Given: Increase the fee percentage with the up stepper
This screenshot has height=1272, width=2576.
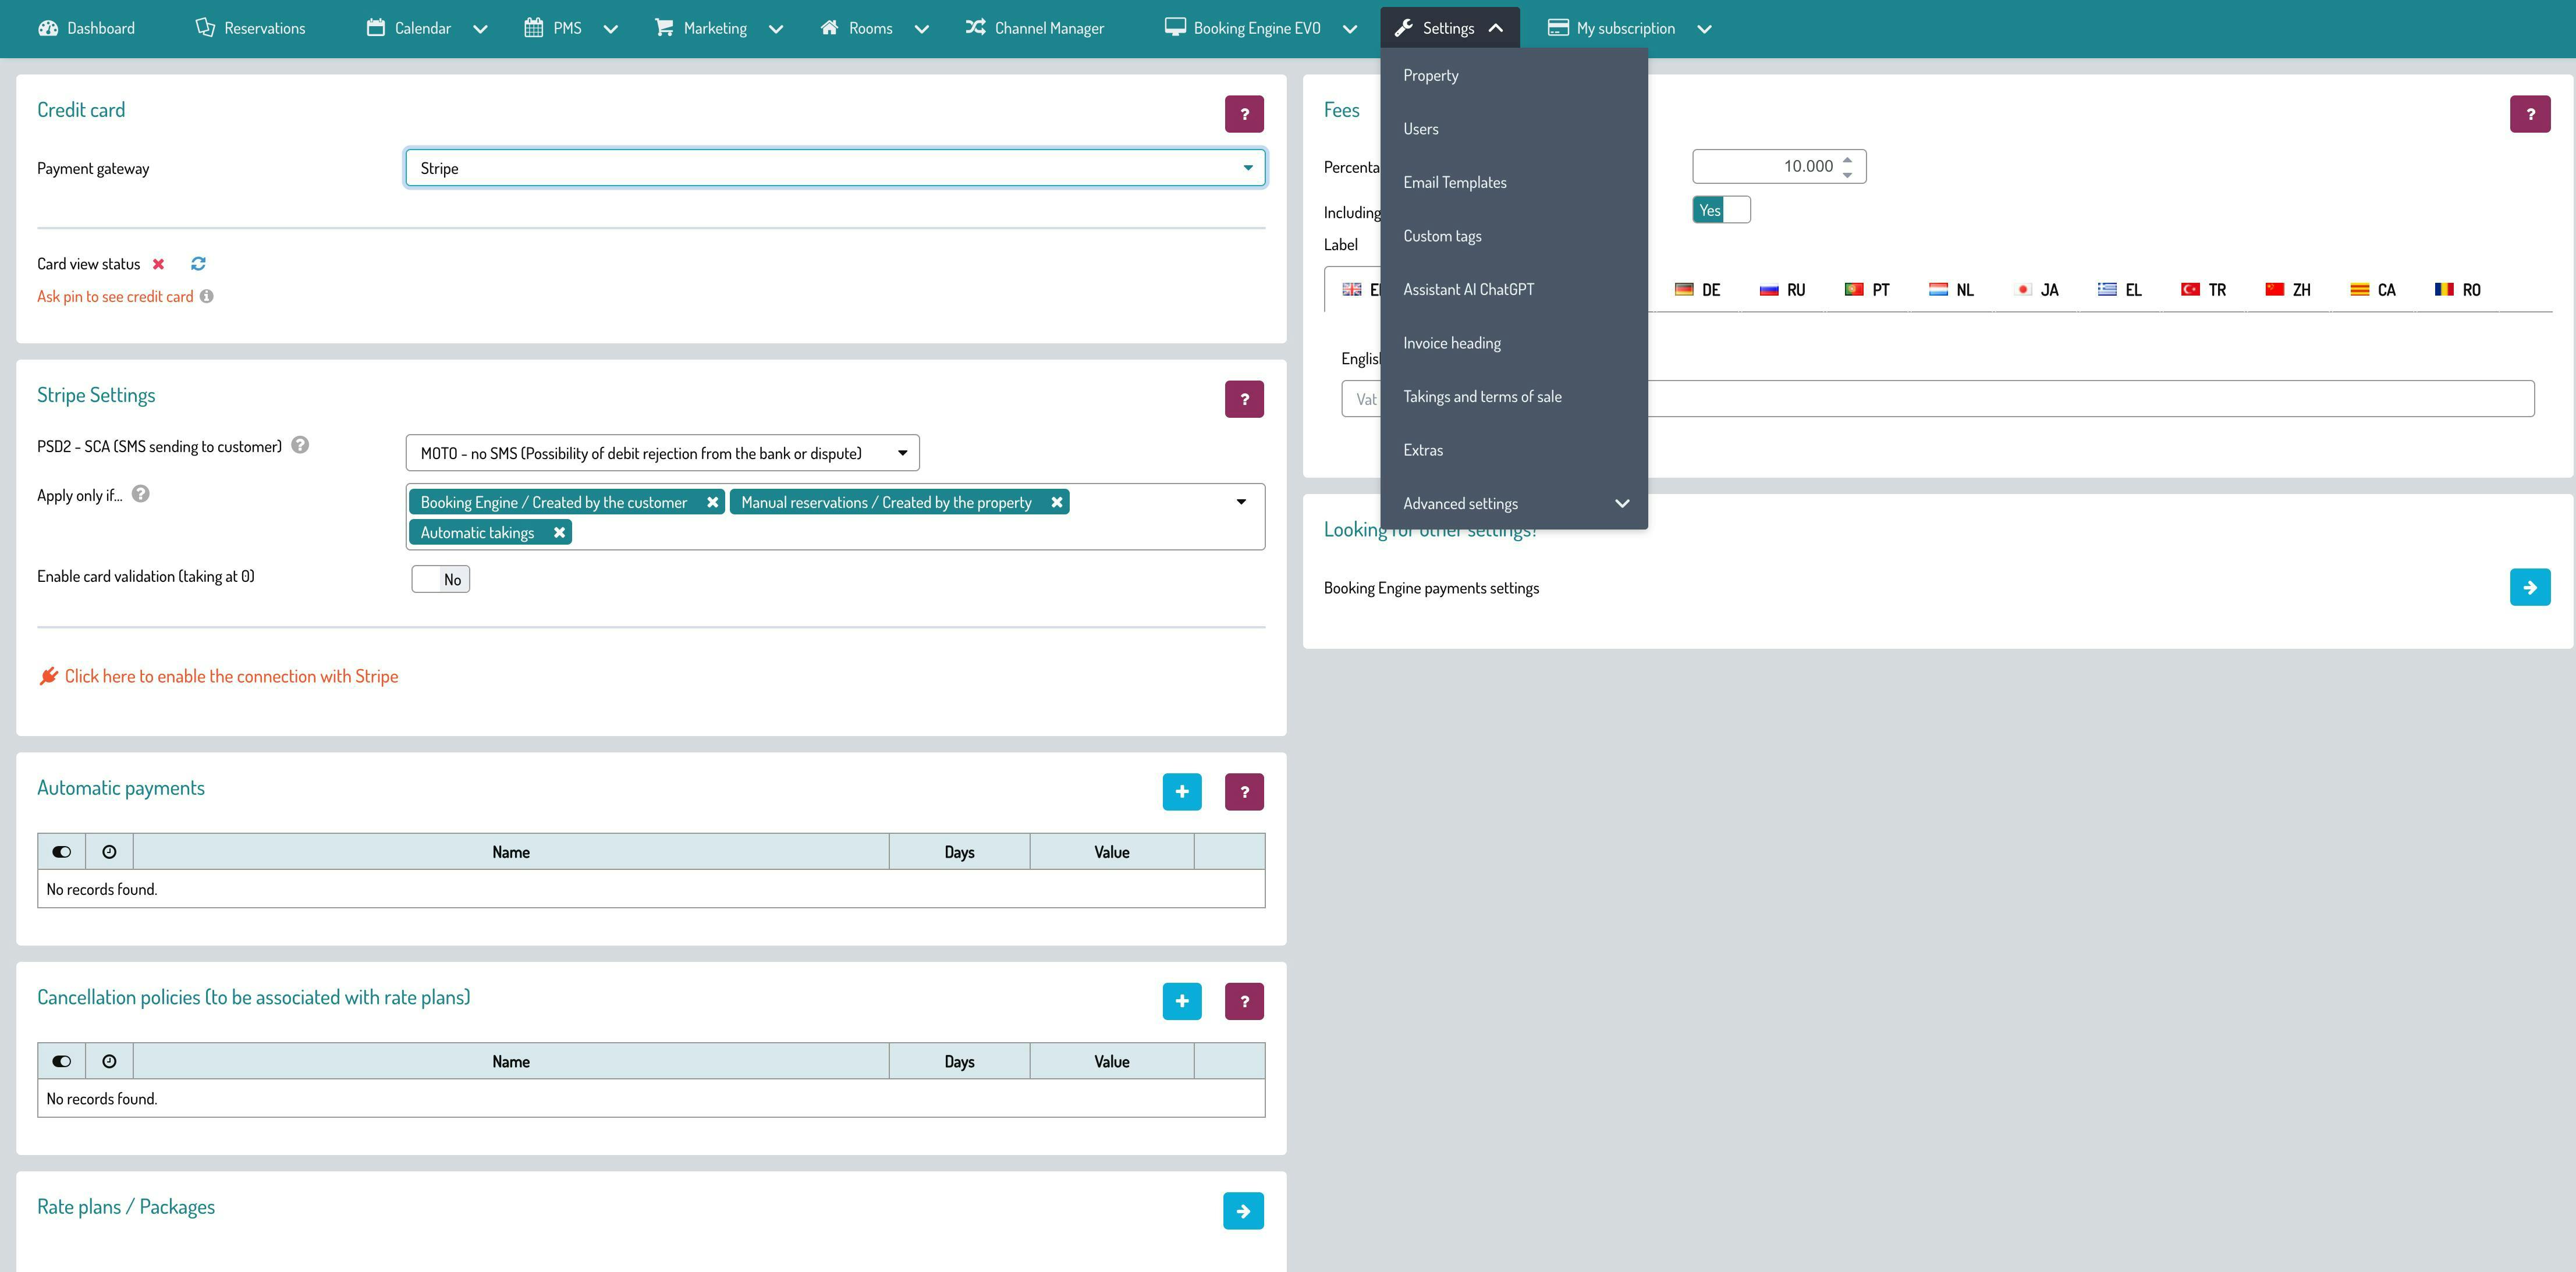Looking at the screenshot, I should click(x=1847, y=159).
